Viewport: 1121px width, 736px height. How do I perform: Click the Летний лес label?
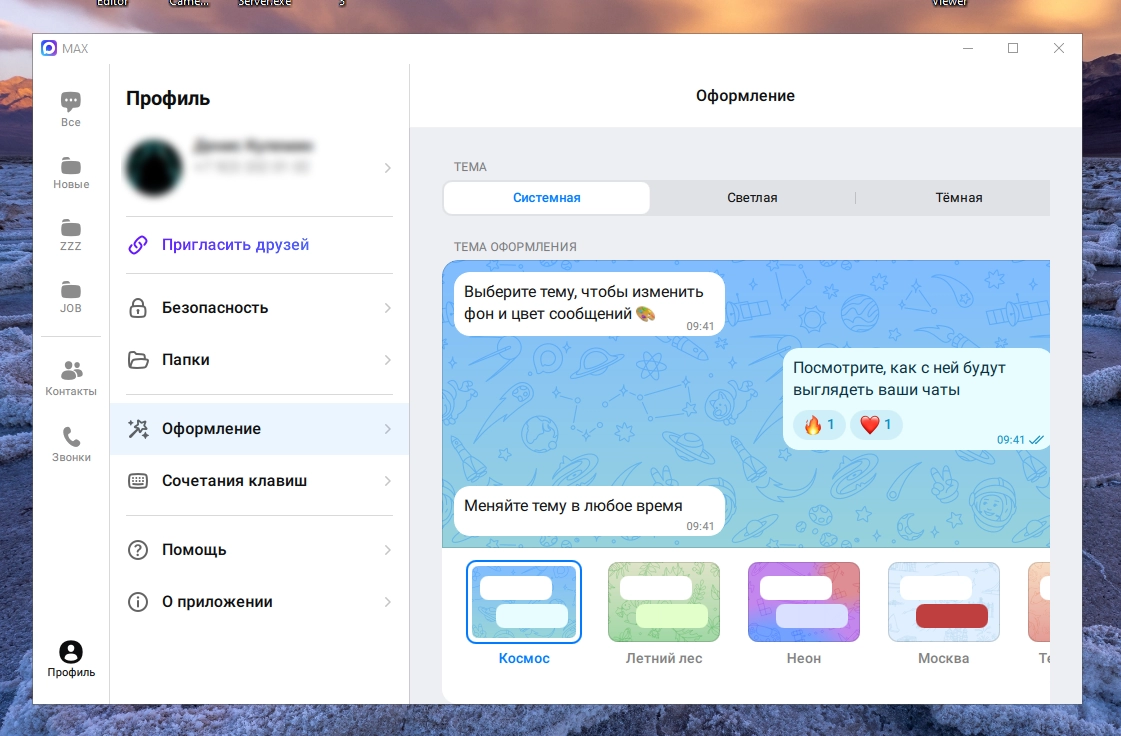click(x=663, y=659)
